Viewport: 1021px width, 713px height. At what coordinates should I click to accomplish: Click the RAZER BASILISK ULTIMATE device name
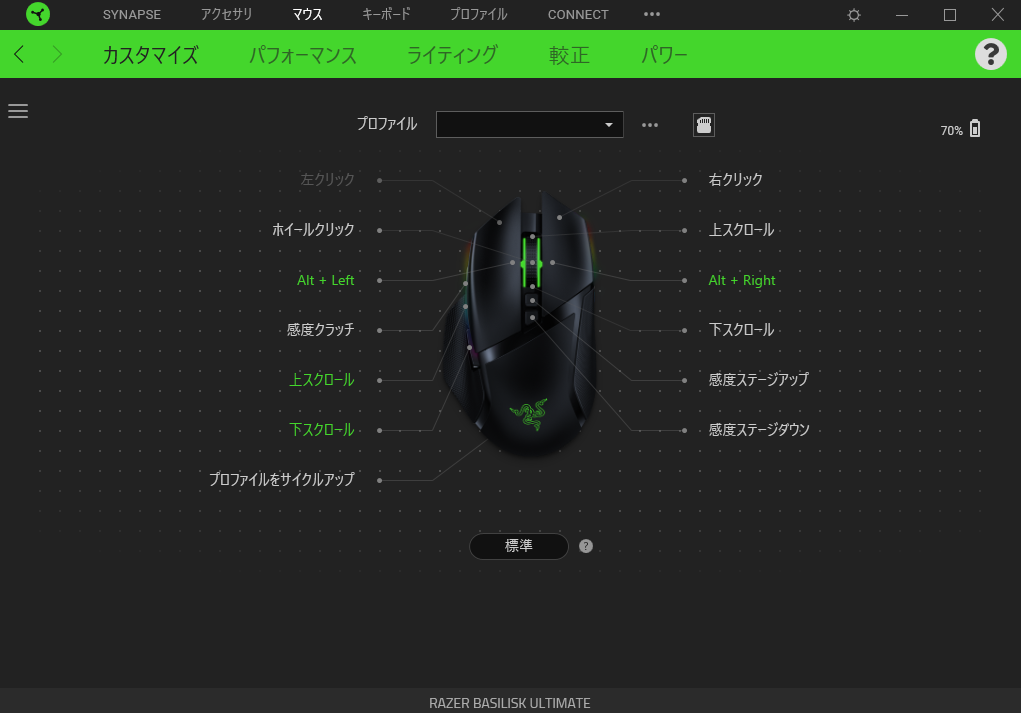pos(510,703)
